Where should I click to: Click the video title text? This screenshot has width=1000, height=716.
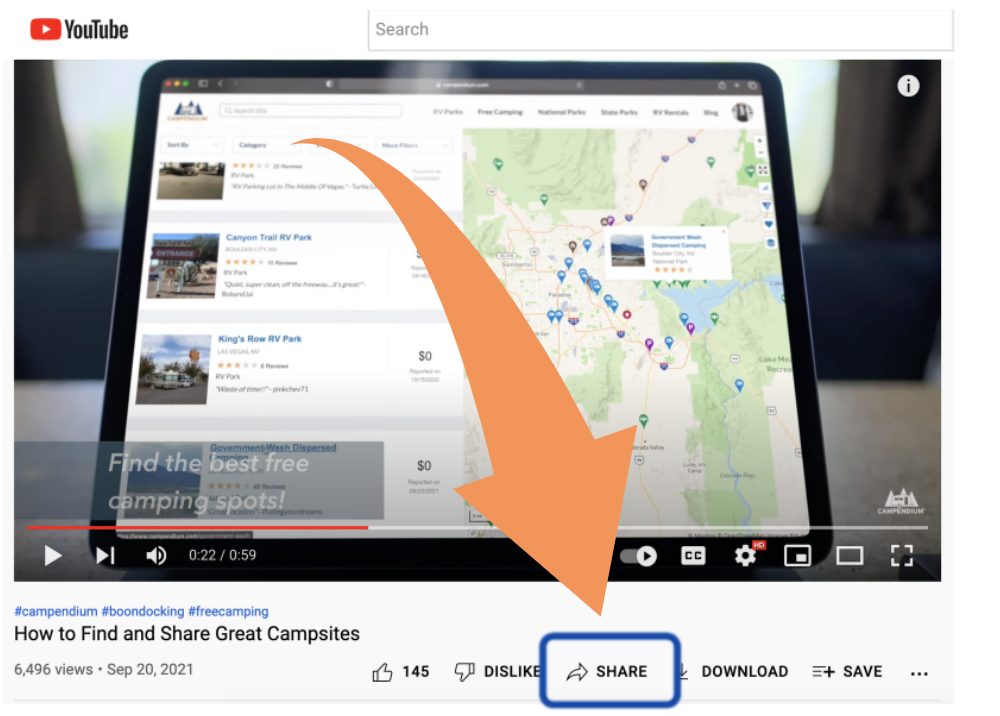point(187,634)
